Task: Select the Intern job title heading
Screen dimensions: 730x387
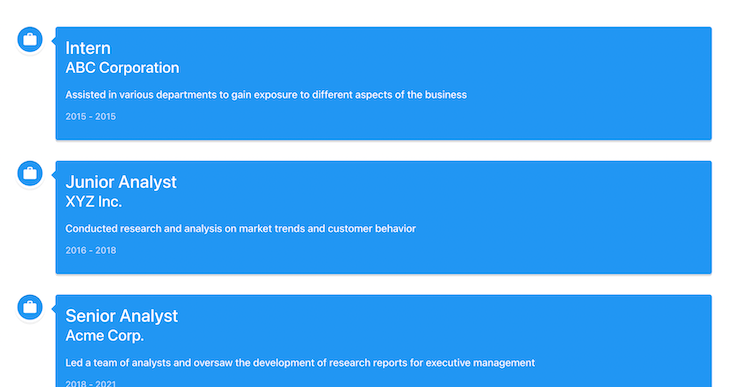Action: click(x=88, y=48)
